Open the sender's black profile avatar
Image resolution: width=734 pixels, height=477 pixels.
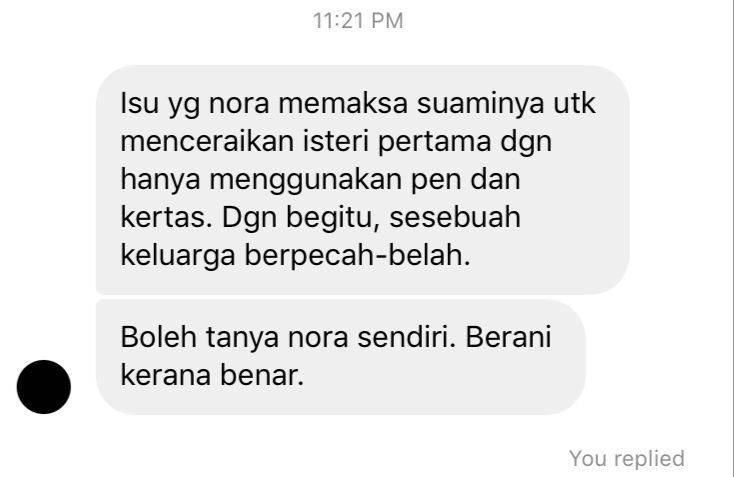point(44,387)
